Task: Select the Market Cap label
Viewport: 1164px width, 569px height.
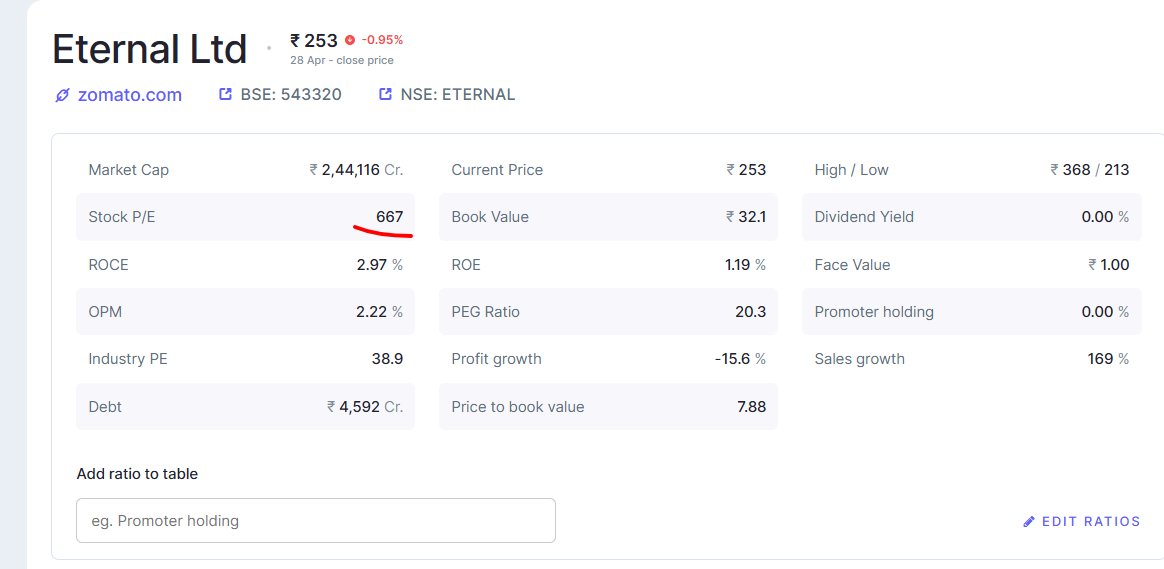Action: [x=128, y=169]
